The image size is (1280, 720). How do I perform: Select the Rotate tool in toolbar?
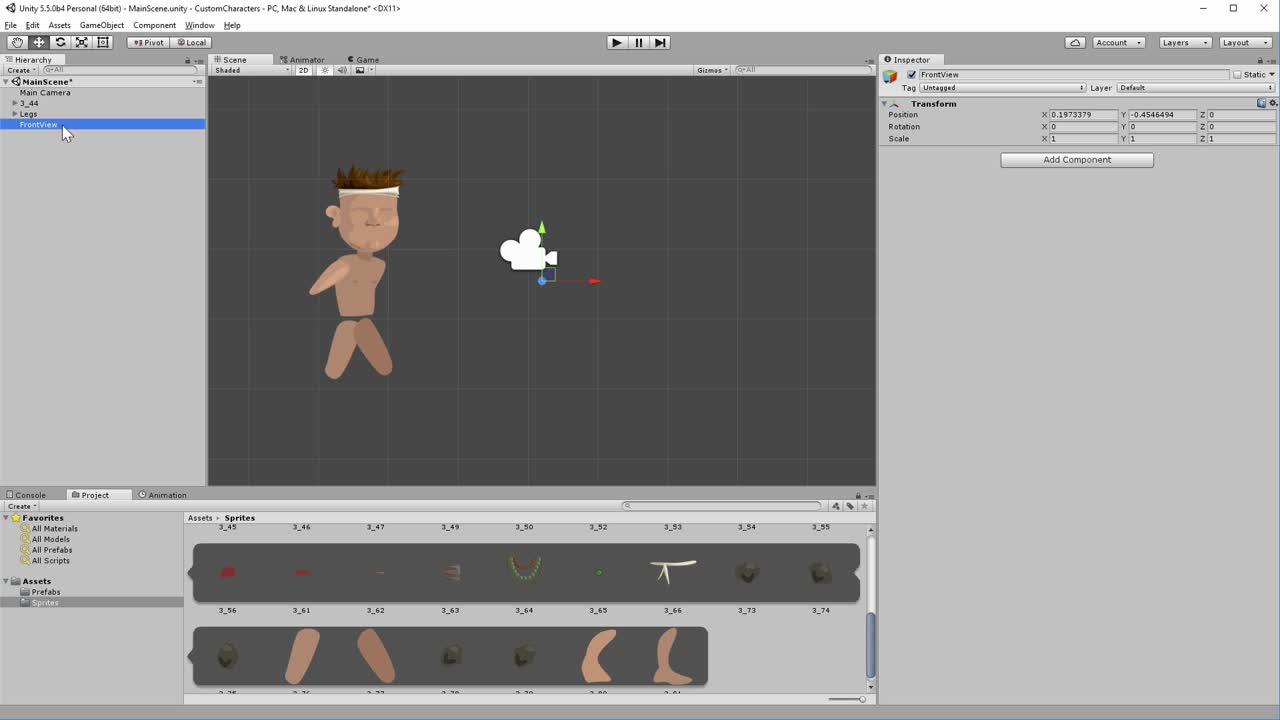pos(60,42)
